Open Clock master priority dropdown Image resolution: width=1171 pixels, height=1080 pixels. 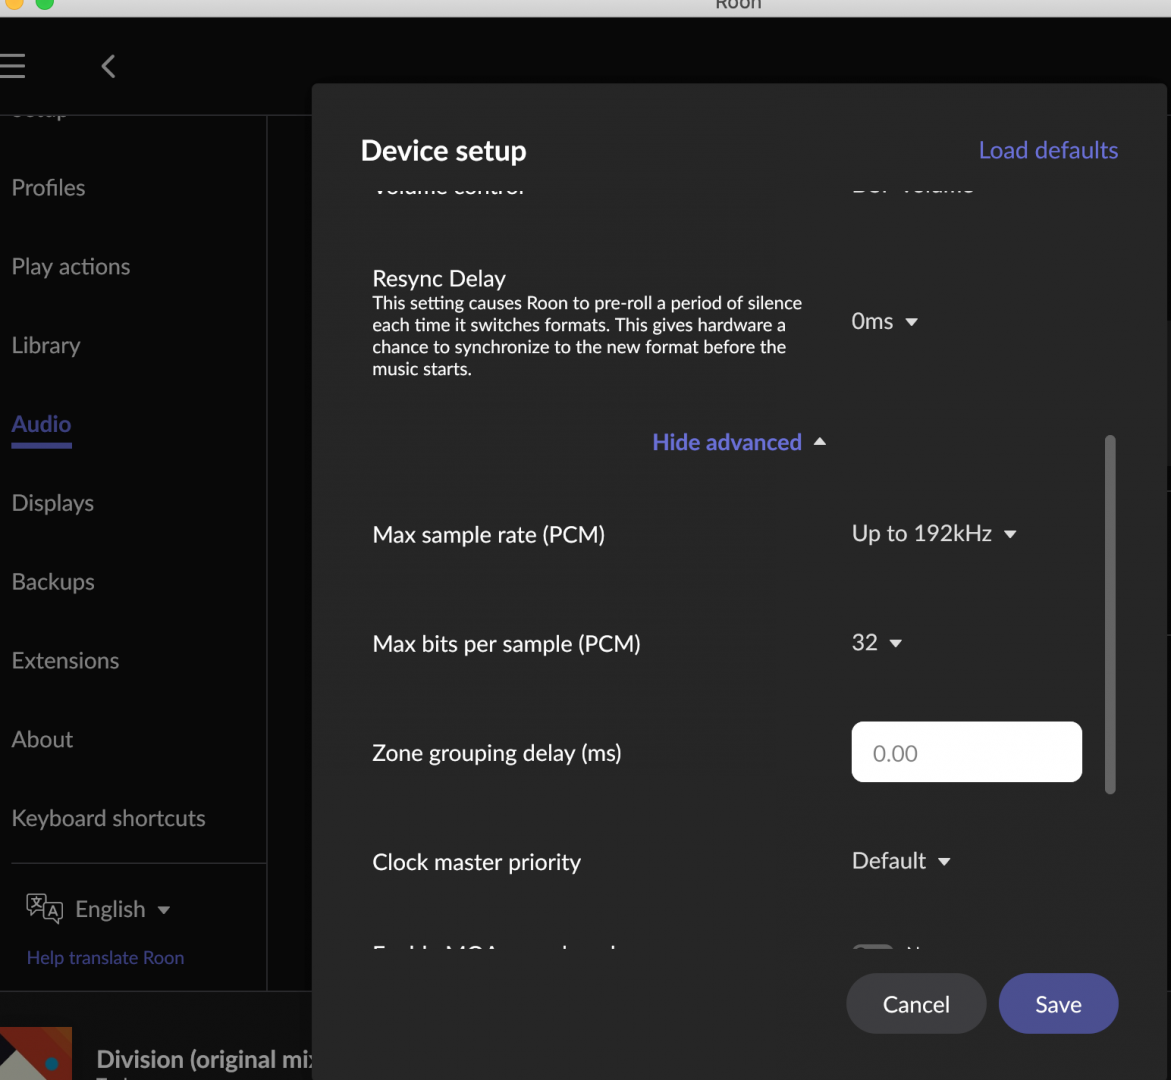(x=900, y=861)
